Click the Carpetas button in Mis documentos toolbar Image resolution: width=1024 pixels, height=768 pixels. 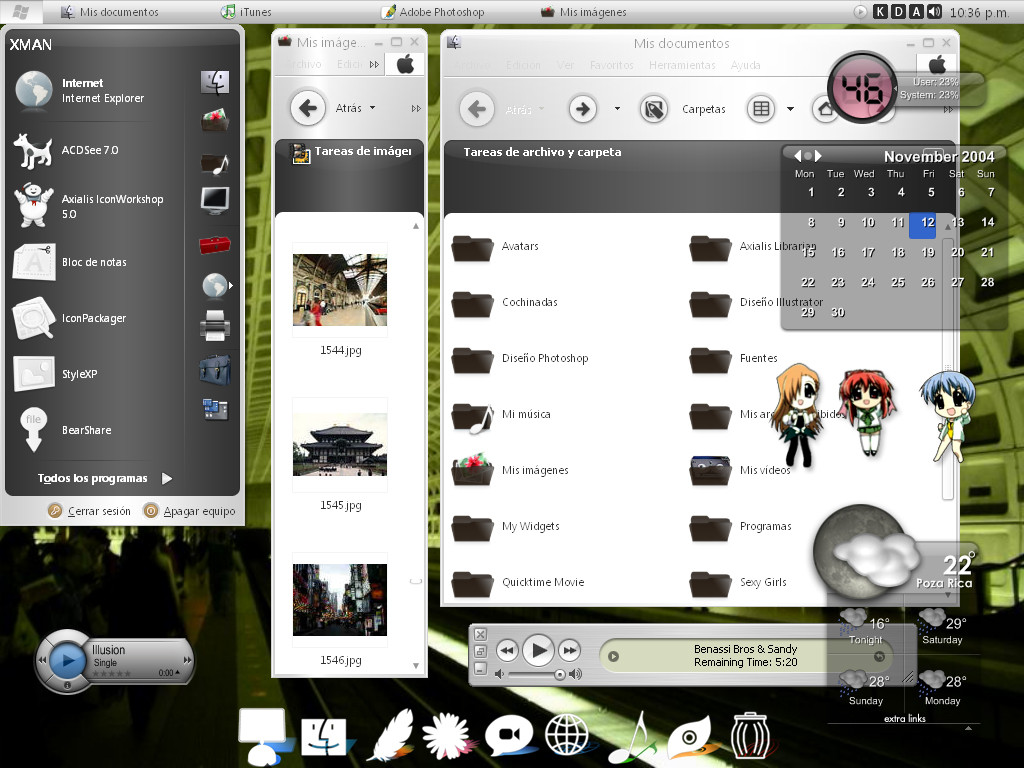click(703, 109)
